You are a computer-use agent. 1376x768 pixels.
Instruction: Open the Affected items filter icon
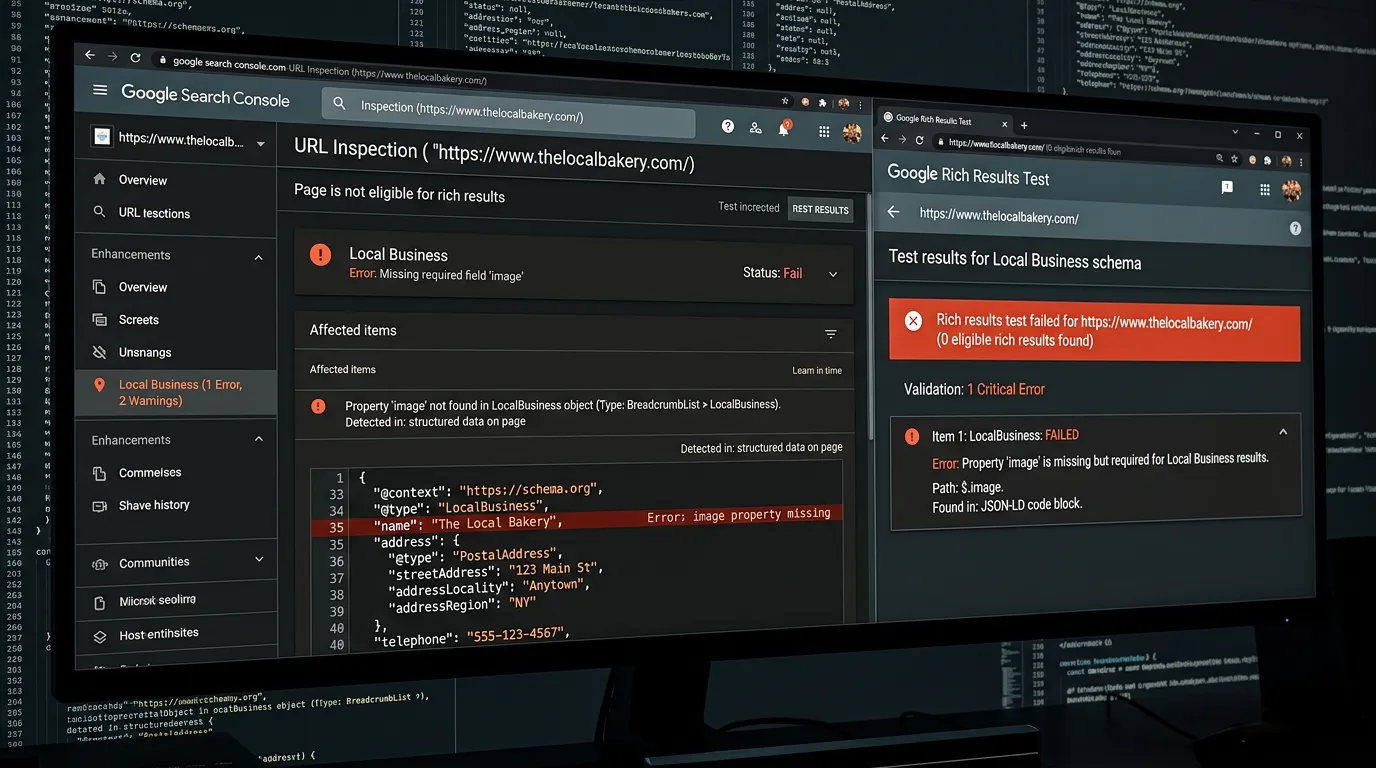(x=830, y=334)
